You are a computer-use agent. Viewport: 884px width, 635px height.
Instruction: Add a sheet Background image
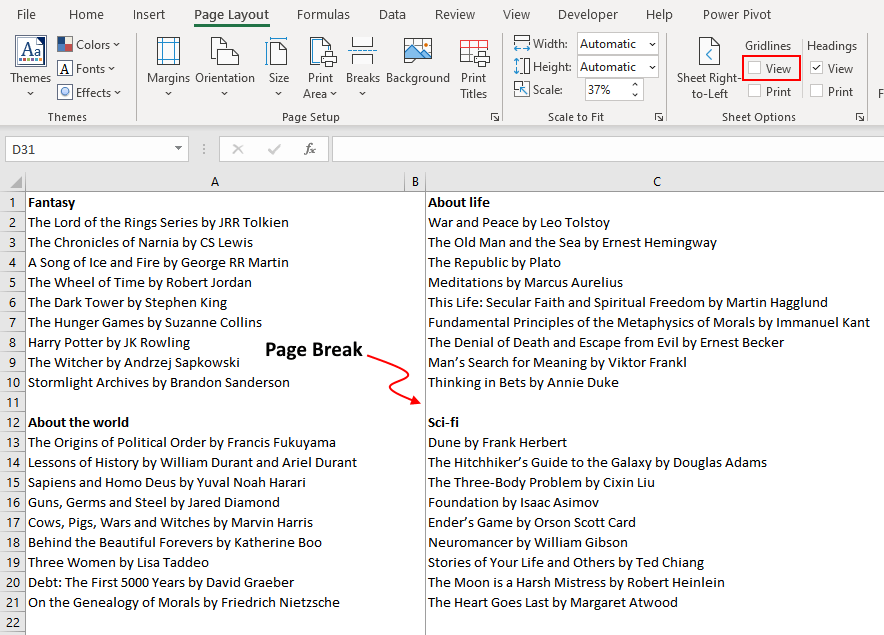coord(417,62)
